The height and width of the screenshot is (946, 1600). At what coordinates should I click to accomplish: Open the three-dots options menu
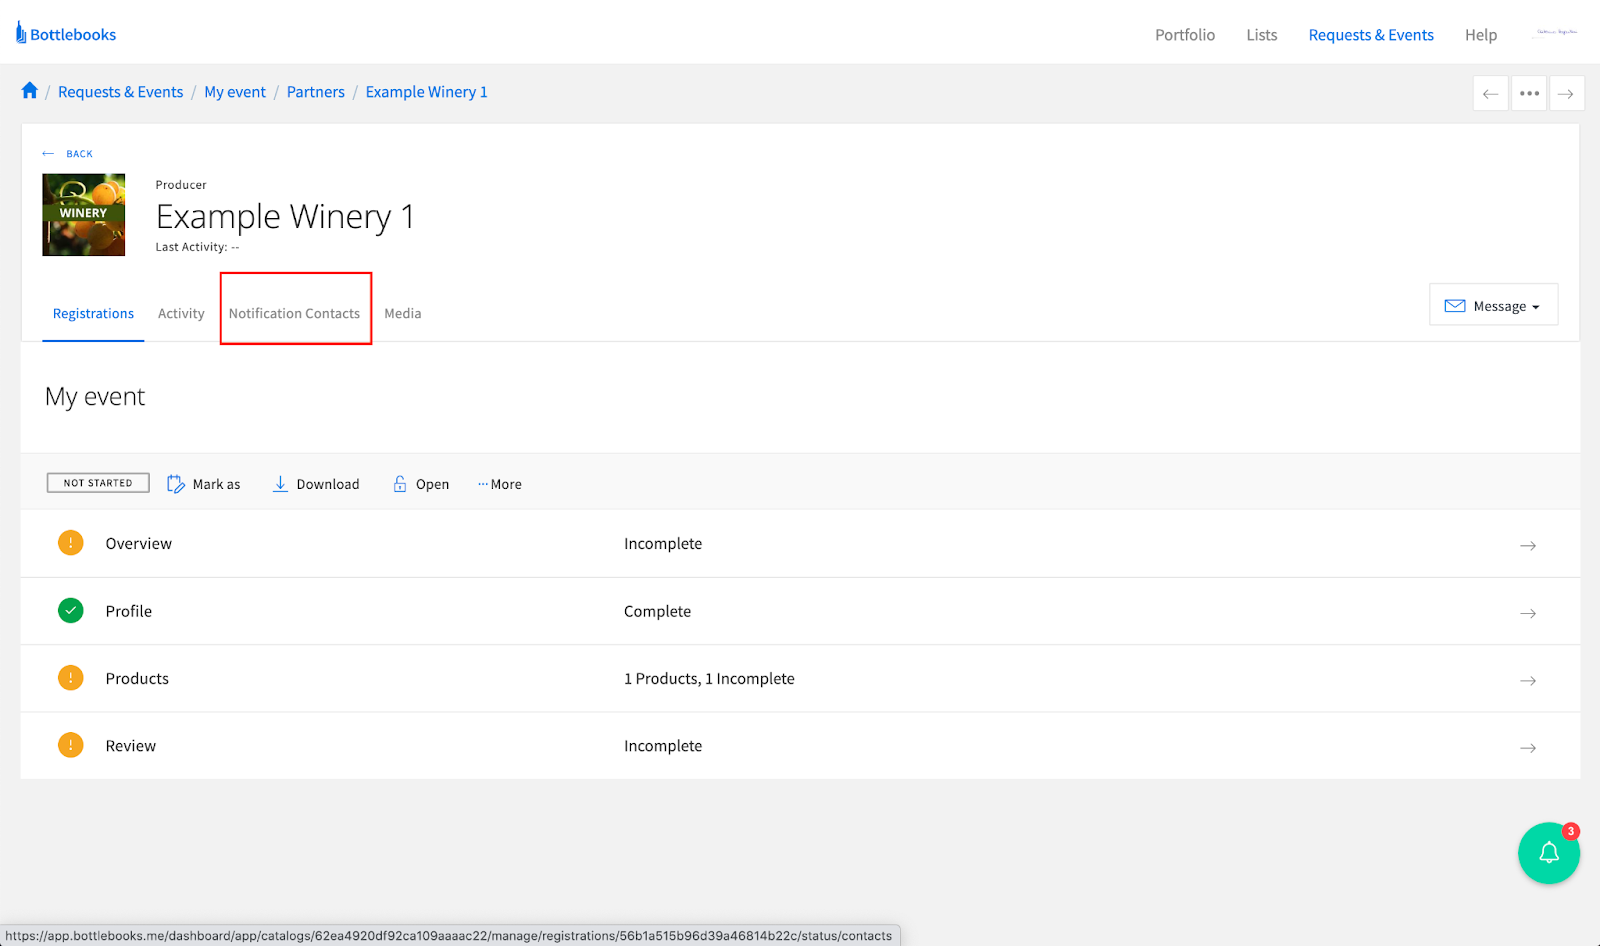point(1529,94)
